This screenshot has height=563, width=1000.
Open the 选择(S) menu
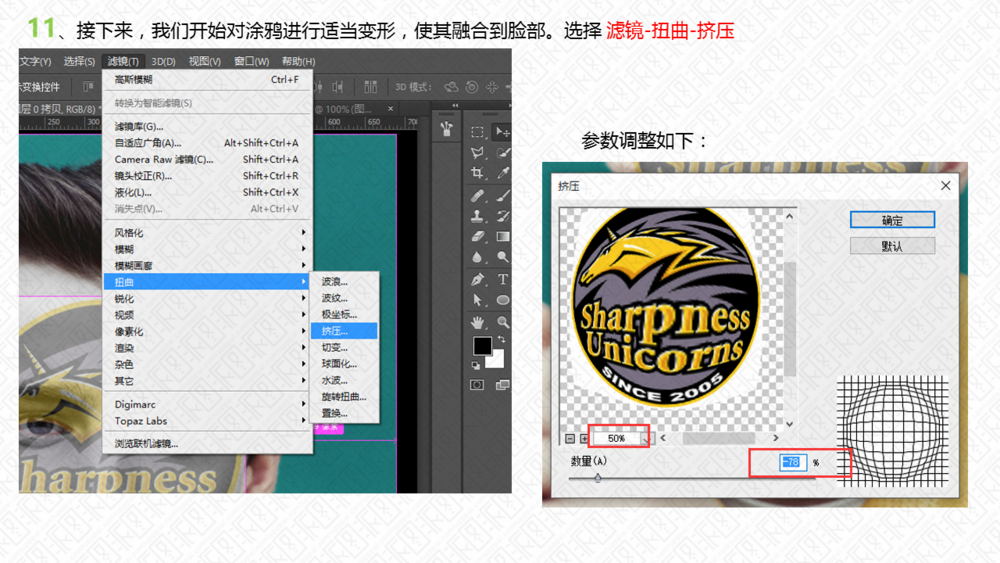click(79, 61)
